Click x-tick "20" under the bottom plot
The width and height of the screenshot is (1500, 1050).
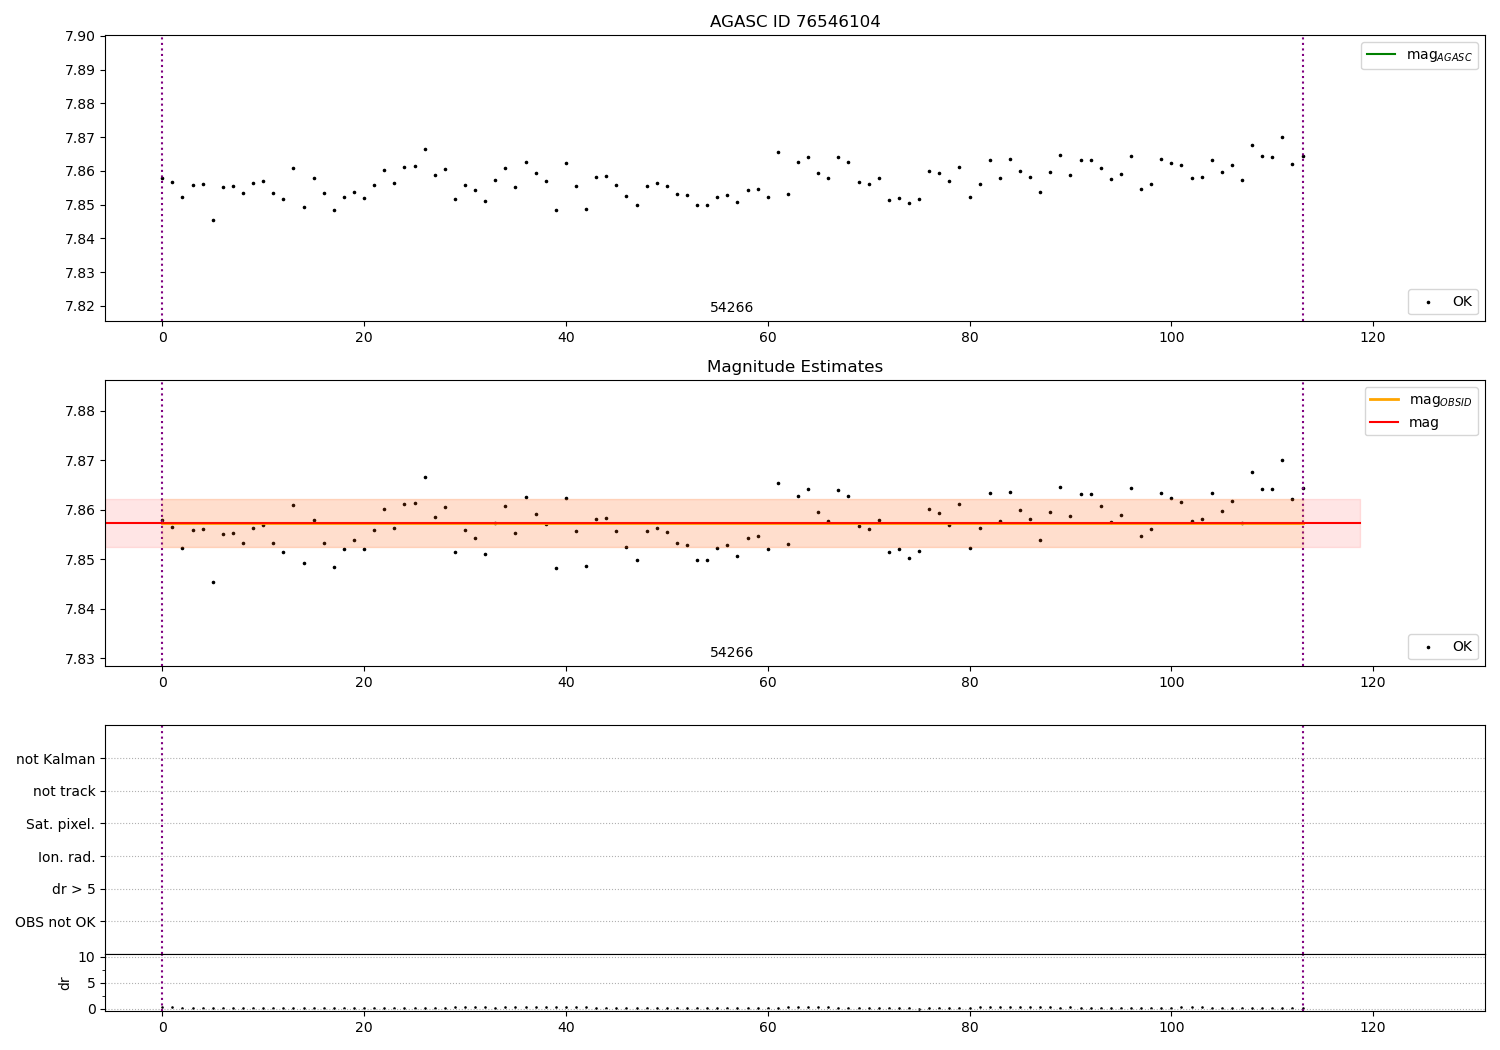(364, 1027)
